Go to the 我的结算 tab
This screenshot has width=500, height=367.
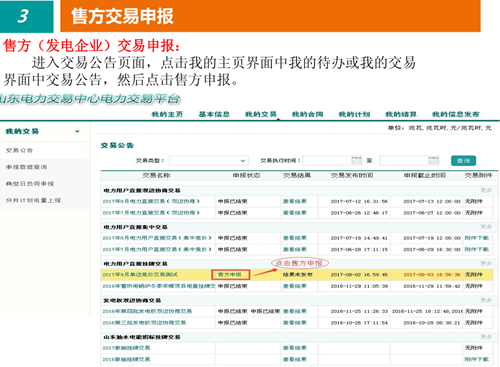click(401, 114)
